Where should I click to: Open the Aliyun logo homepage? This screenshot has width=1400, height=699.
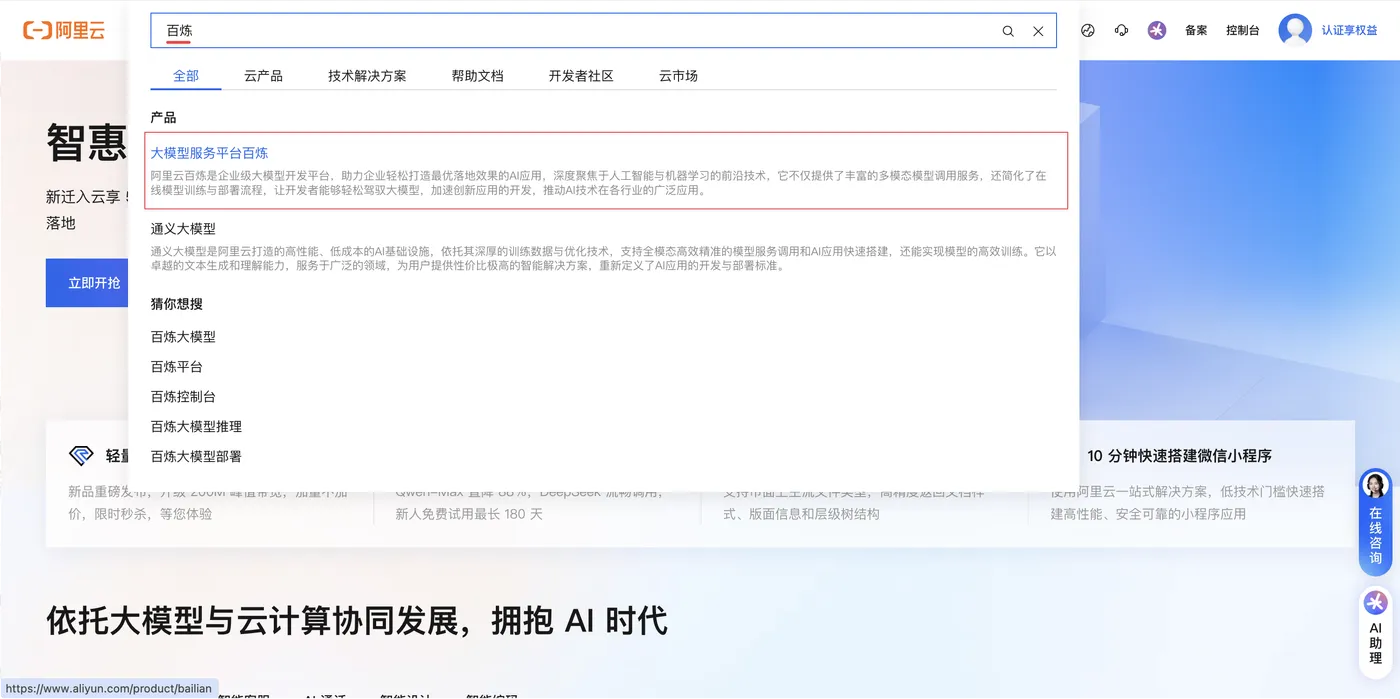pos(64,30)
